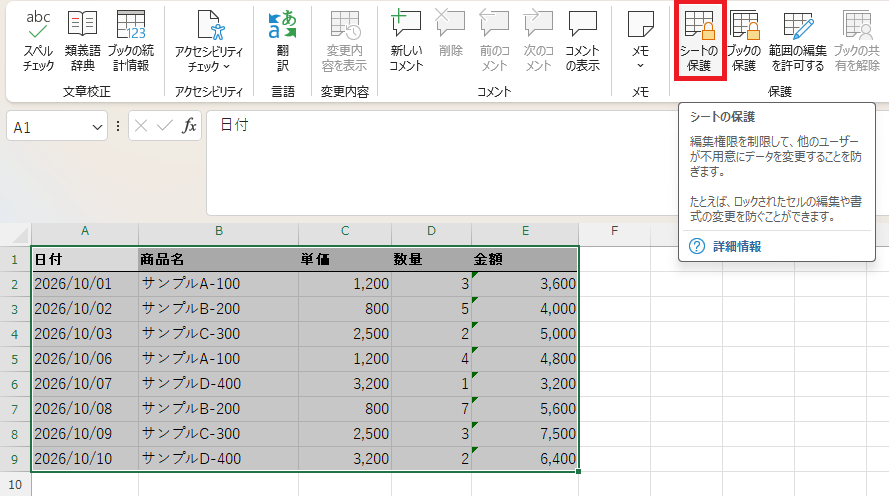Expand the Name Box dropdown arrow
Screen dimensions: 889x496
98,128
